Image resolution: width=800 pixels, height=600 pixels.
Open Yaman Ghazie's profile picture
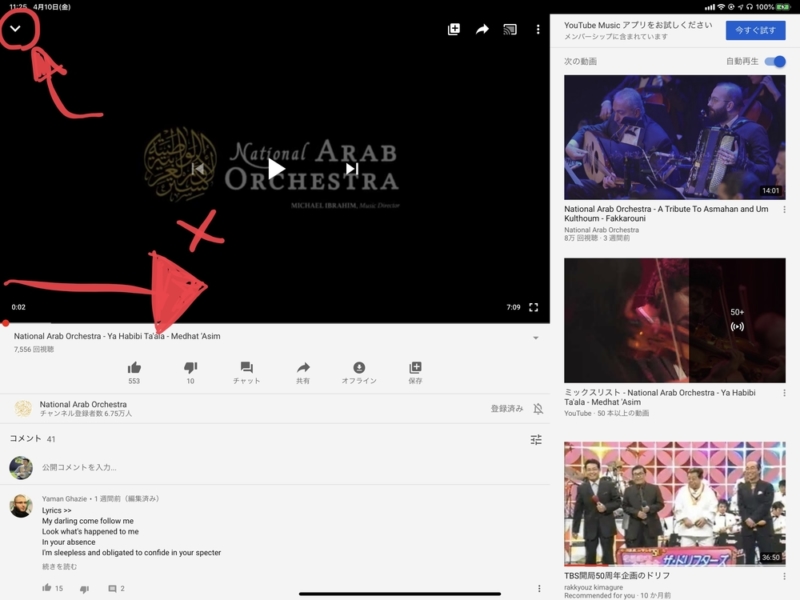[x=21, y=506]
